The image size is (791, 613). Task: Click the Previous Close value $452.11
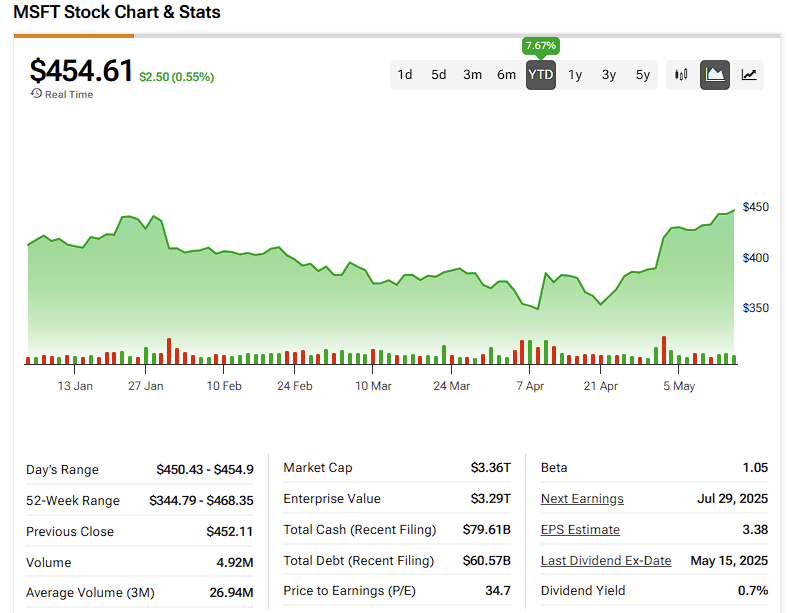click(230, 531)
